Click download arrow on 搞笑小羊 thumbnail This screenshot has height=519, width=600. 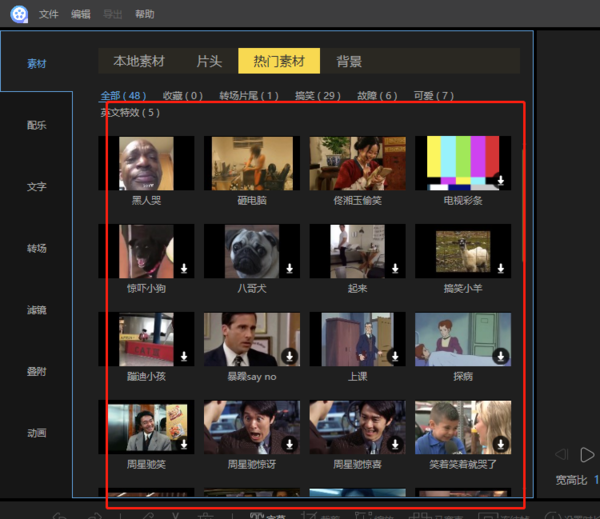(500, 269)
